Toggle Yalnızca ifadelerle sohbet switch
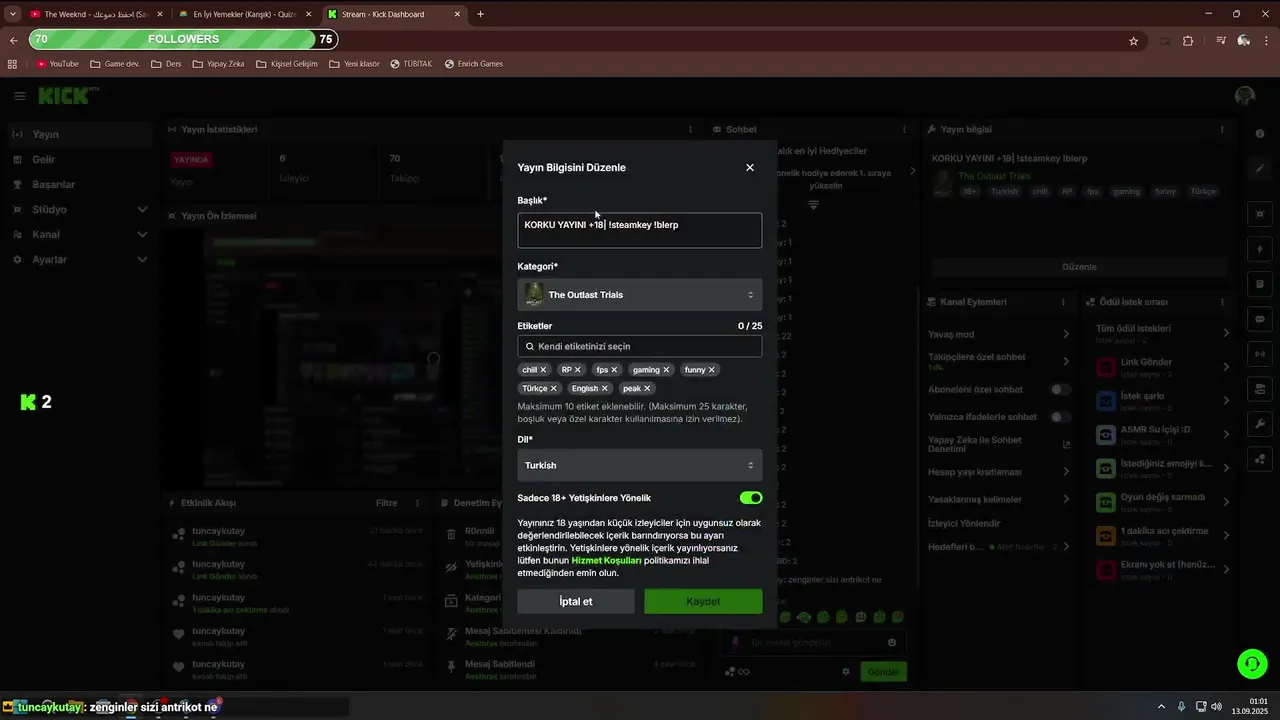This screenshot has width=1280, height=720. (x=1060, y=417)
